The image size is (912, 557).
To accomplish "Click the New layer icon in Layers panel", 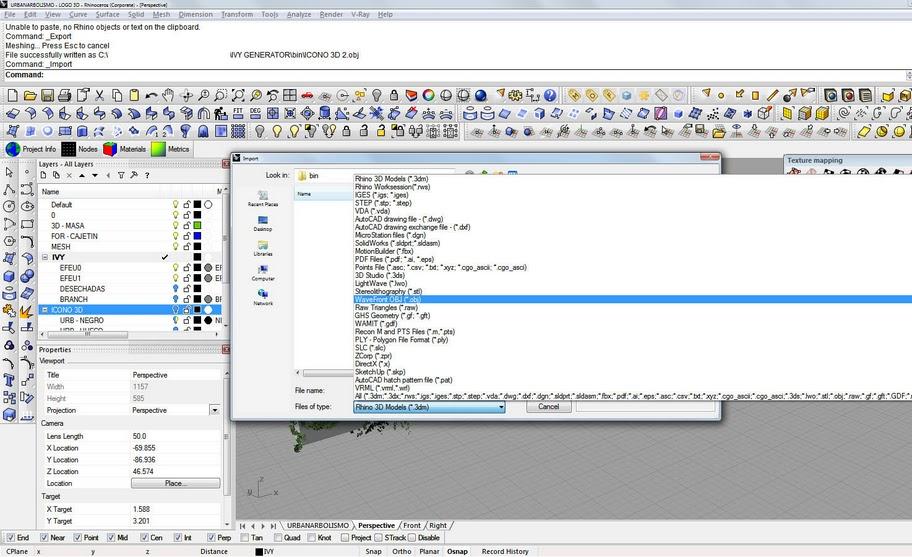I will (x=43, y=175).
